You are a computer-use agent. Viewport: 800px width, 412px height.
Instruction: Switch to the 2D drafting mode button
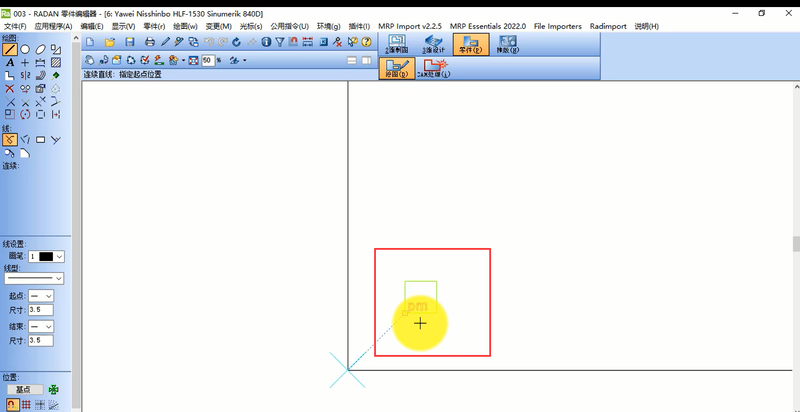(396, 44)
